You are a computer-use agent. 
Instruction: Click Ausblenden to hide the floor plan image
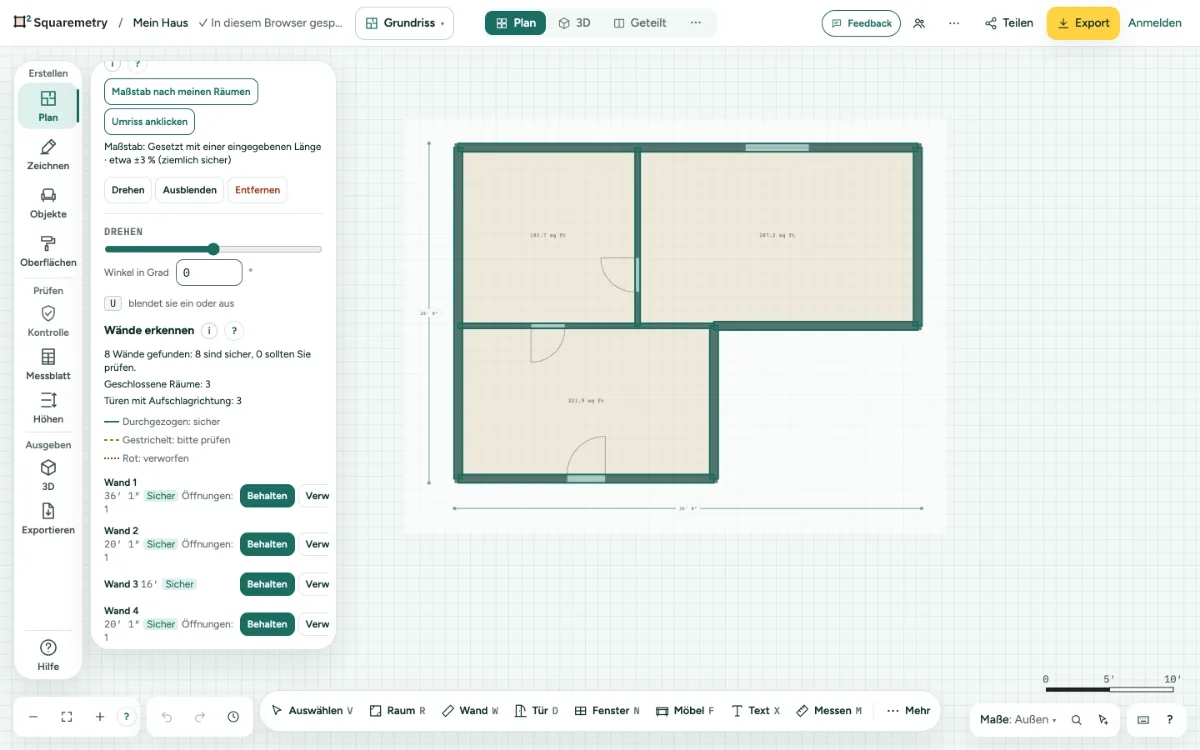click(x=190, y=190)
